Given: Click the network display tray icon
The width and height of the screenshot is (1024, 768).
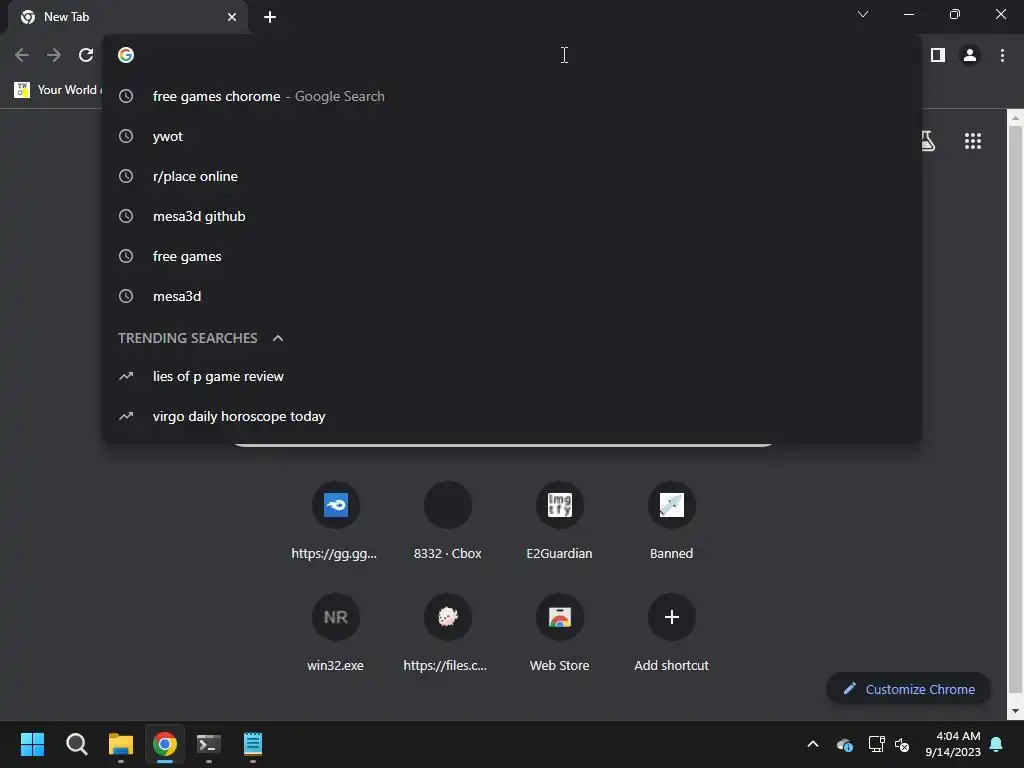Looking at the screenshot, I should point(876,744).
